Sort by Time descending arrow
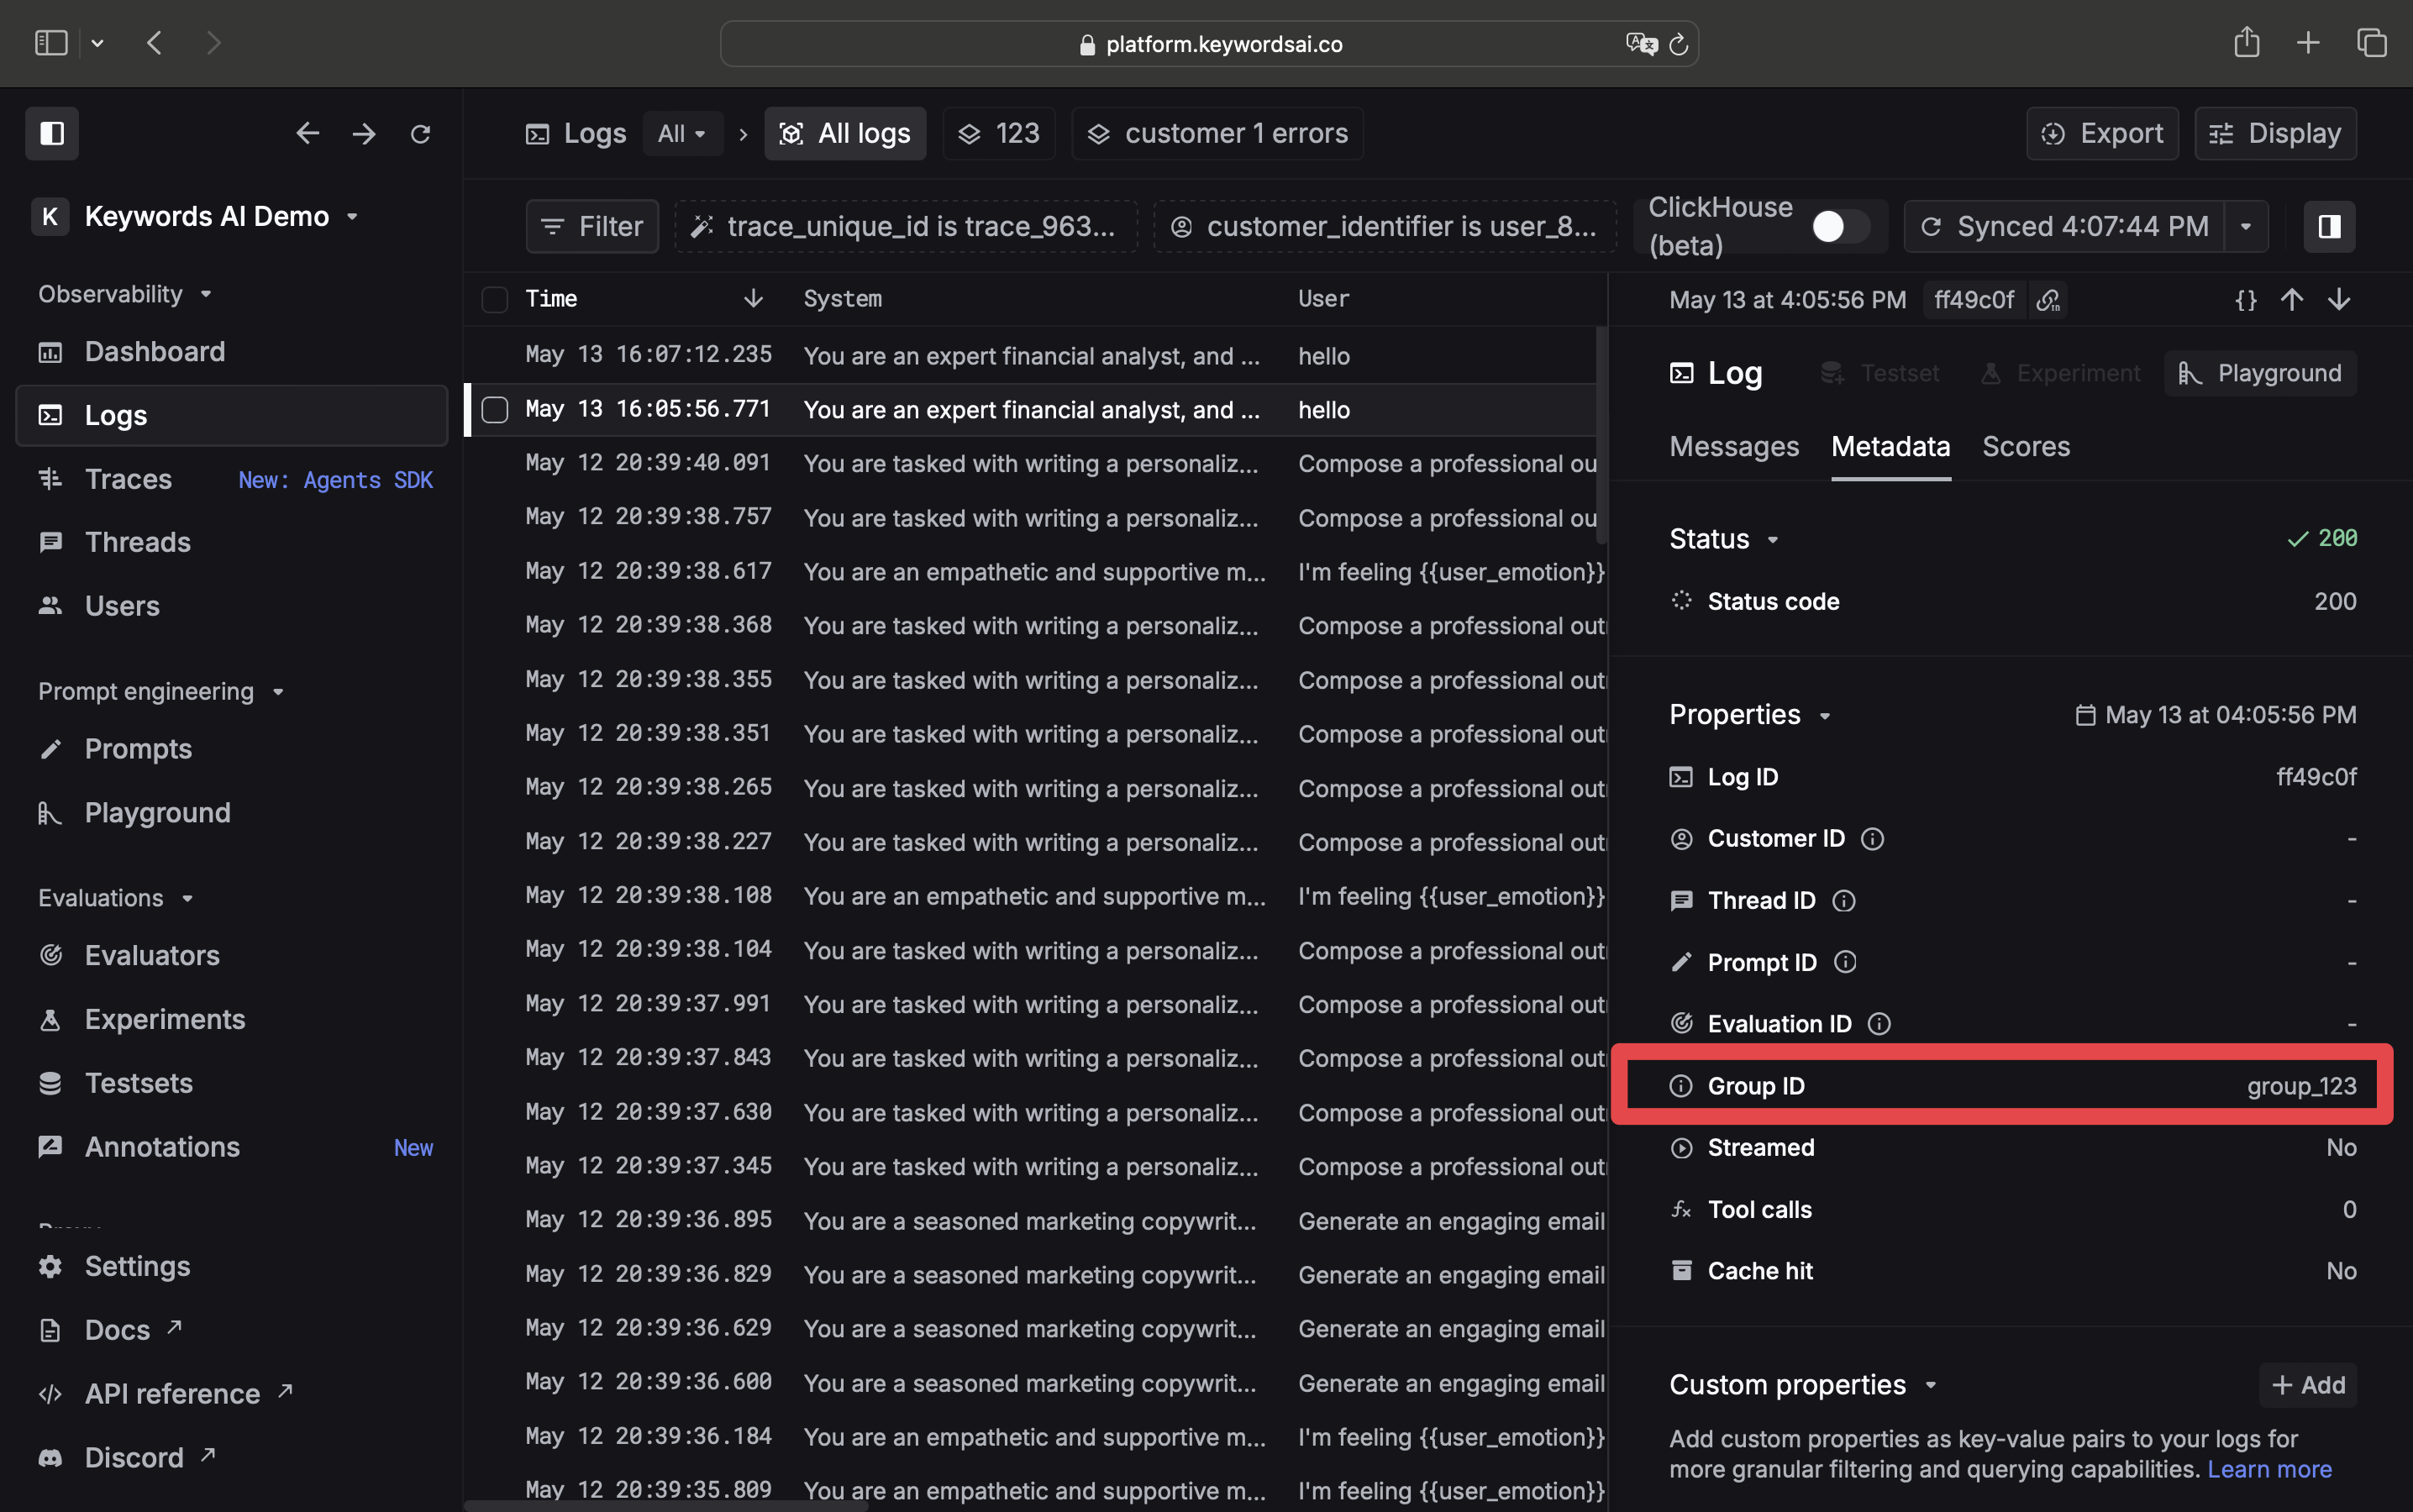 click(x=753, y=299)
